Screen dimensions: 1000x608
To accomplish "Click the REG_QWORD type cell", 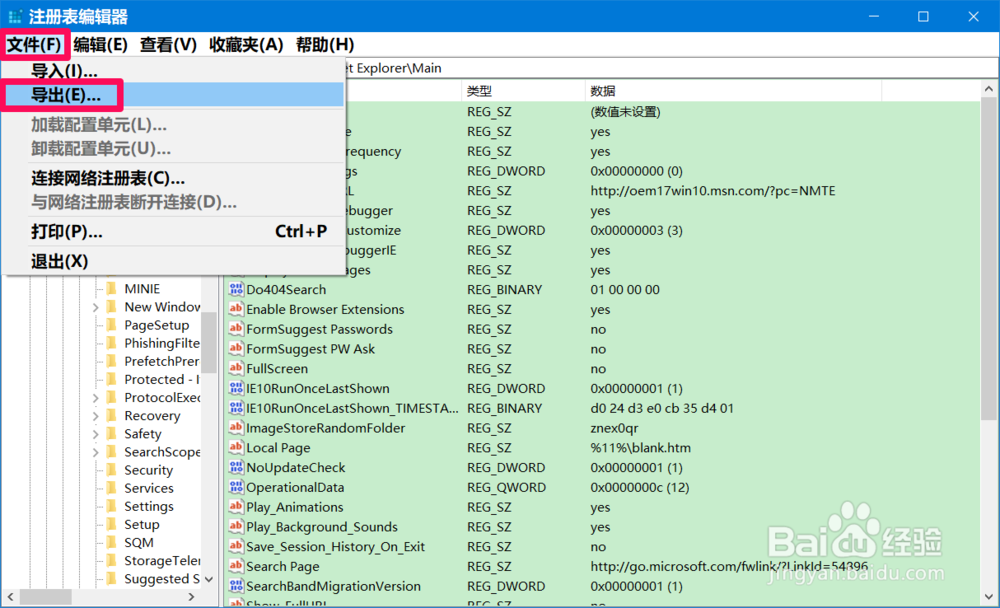I will tap(506, 487).
